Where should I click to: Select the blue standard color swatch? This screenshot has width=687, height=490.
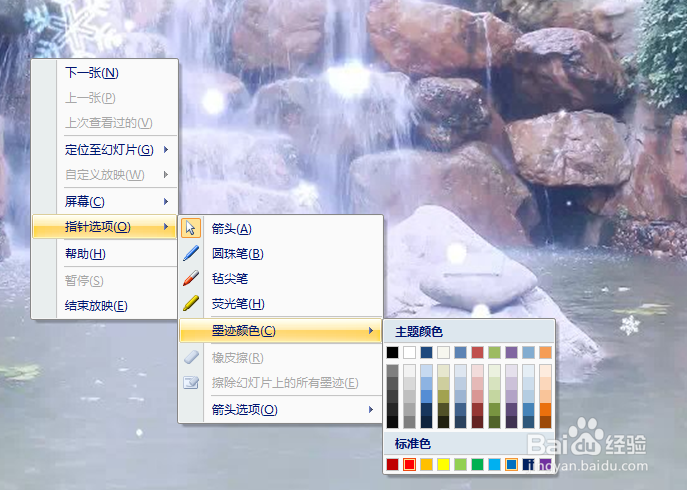(512, 465)
